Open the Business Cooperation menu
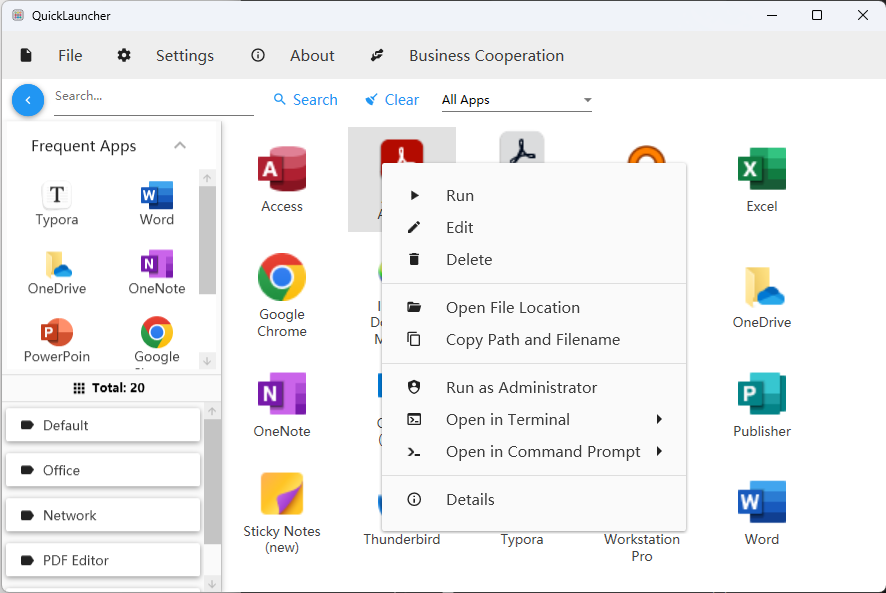886x593 pixels. [x=467, y=55]
